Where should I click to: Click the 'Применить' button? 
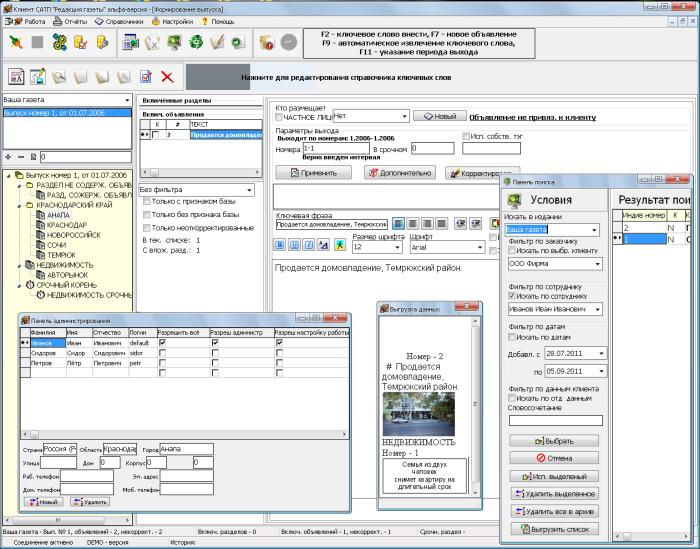click(312, 172)
